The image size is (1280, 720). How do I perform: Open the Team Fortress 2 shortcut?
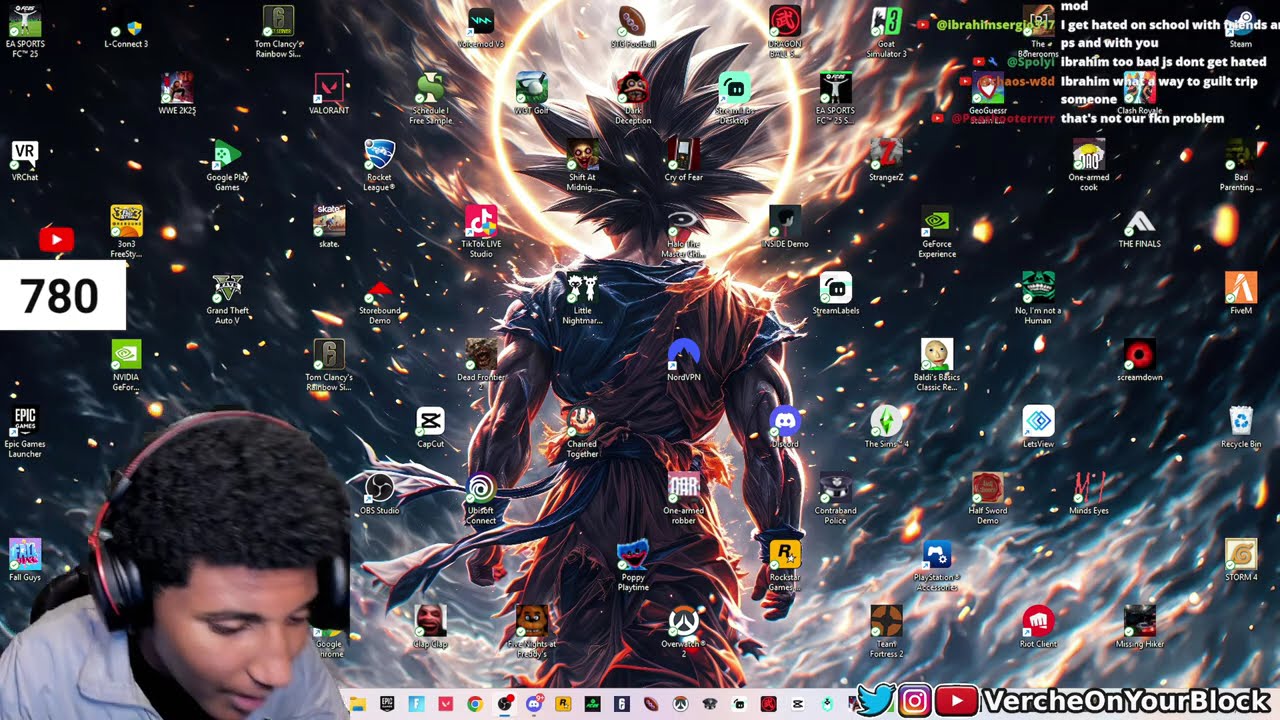(x=886, y=633)
